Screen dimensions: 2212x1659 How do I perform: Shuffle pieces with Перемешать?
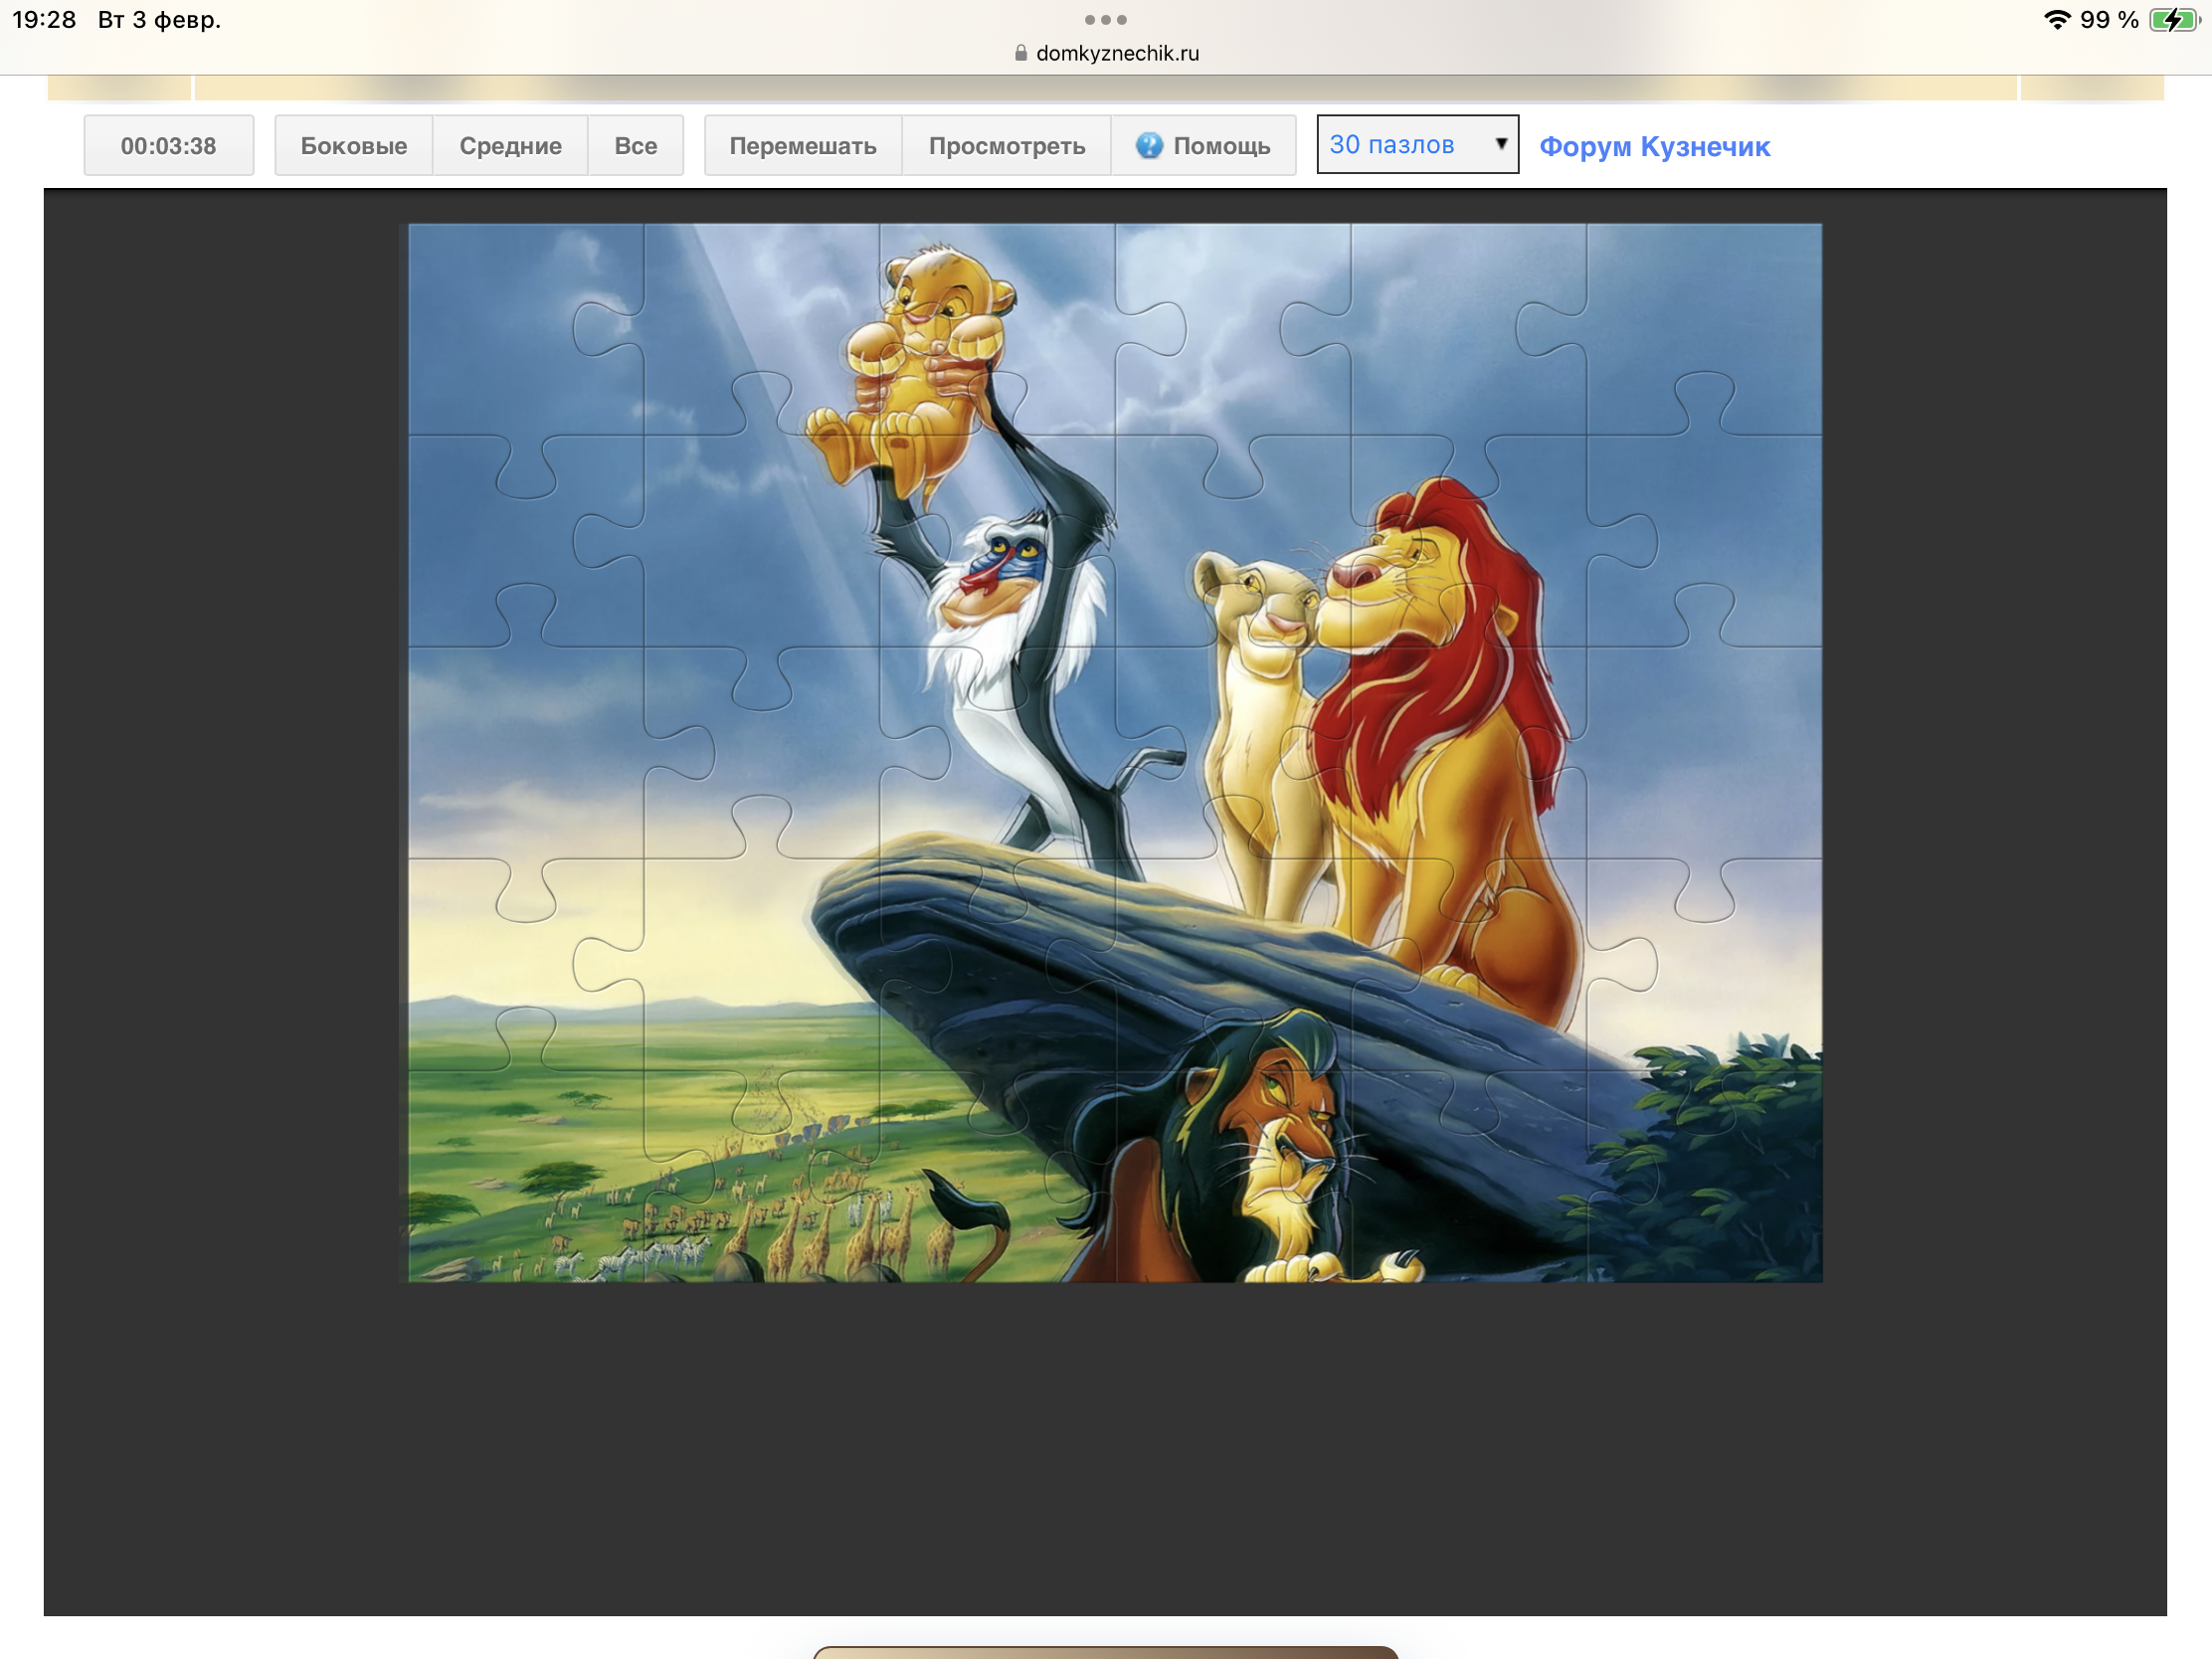[x=803, y=146]
